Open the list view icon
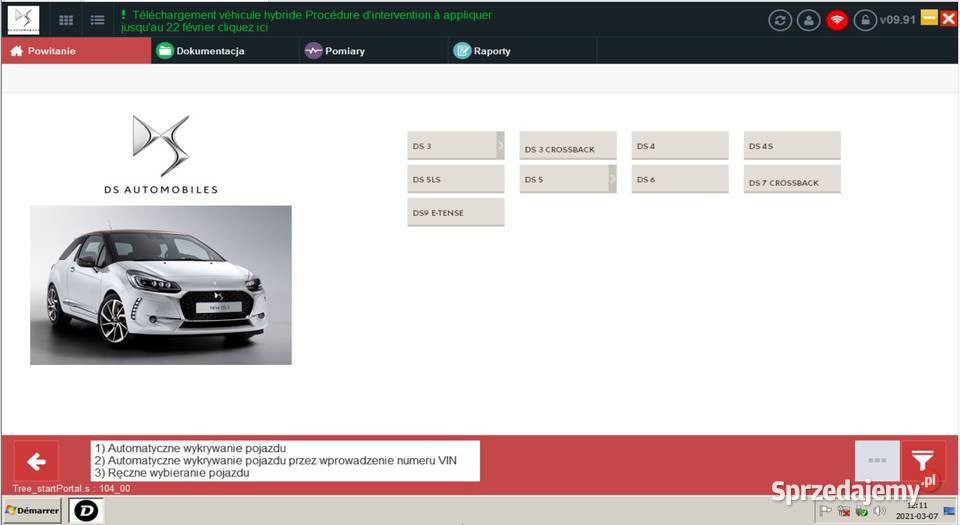Viewport: 960px width, 525px height. point(97,20)
